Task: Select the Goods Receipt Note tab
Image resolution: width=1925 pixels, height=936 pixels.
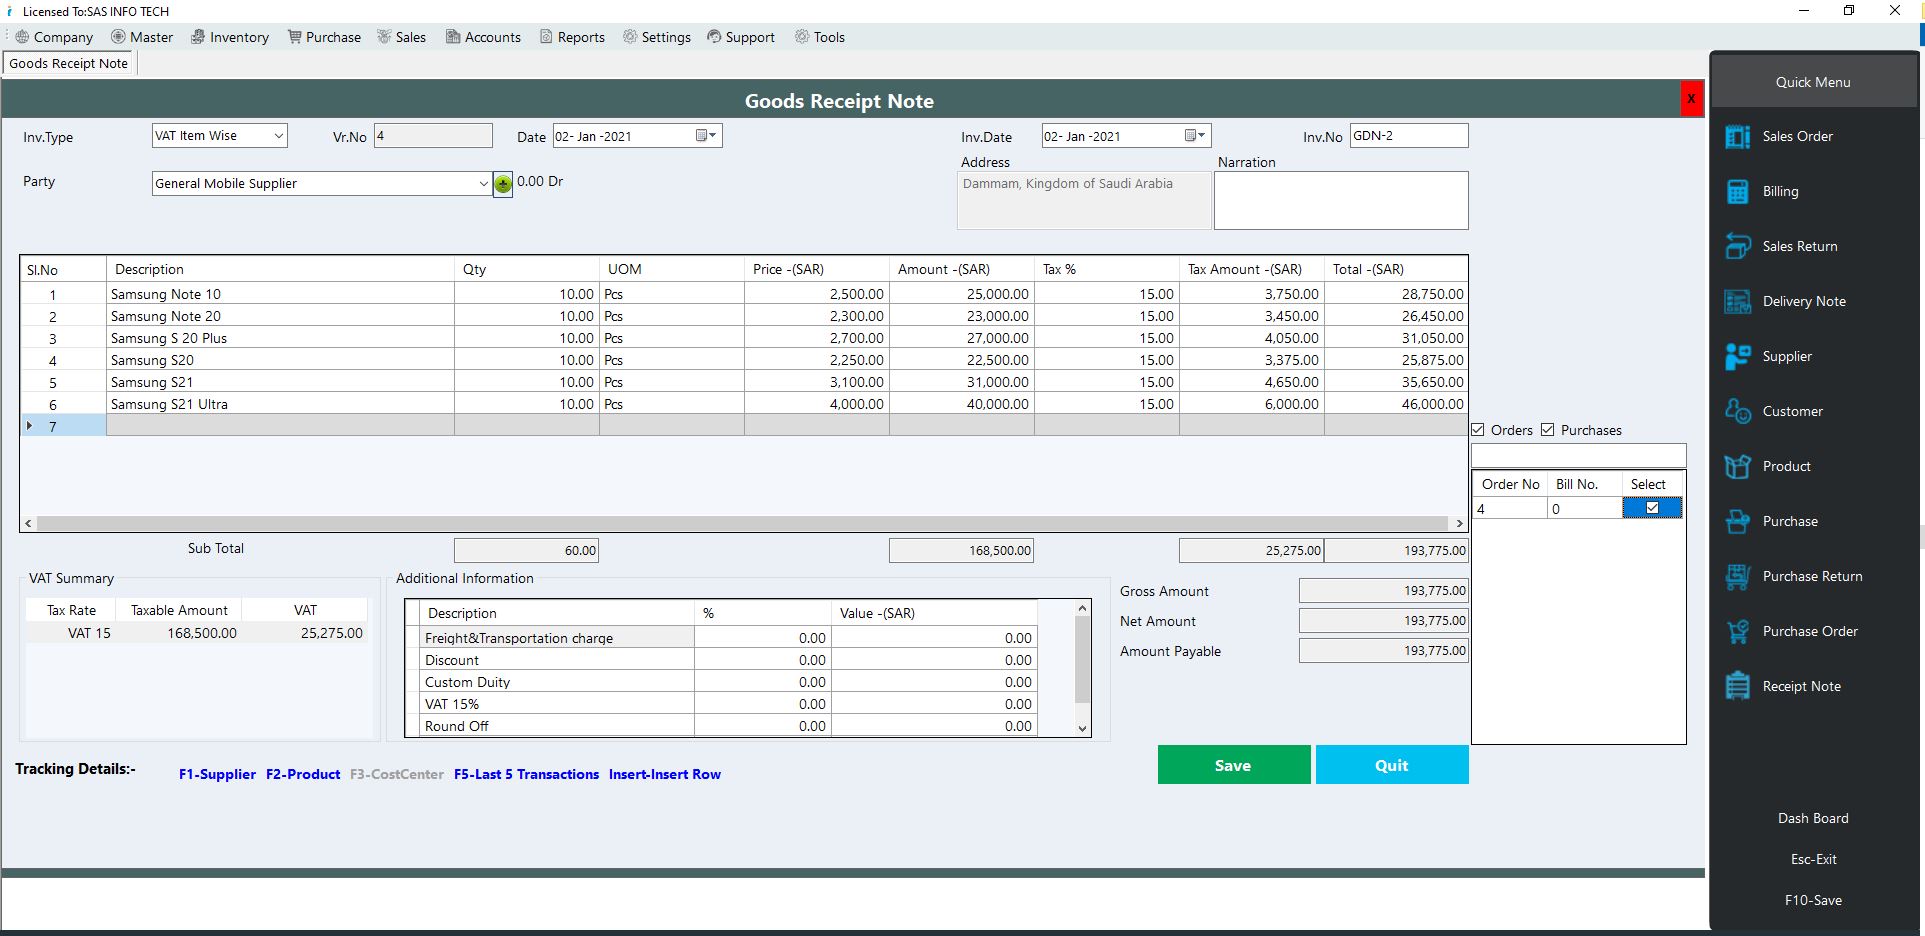Action: coord(69,63)
